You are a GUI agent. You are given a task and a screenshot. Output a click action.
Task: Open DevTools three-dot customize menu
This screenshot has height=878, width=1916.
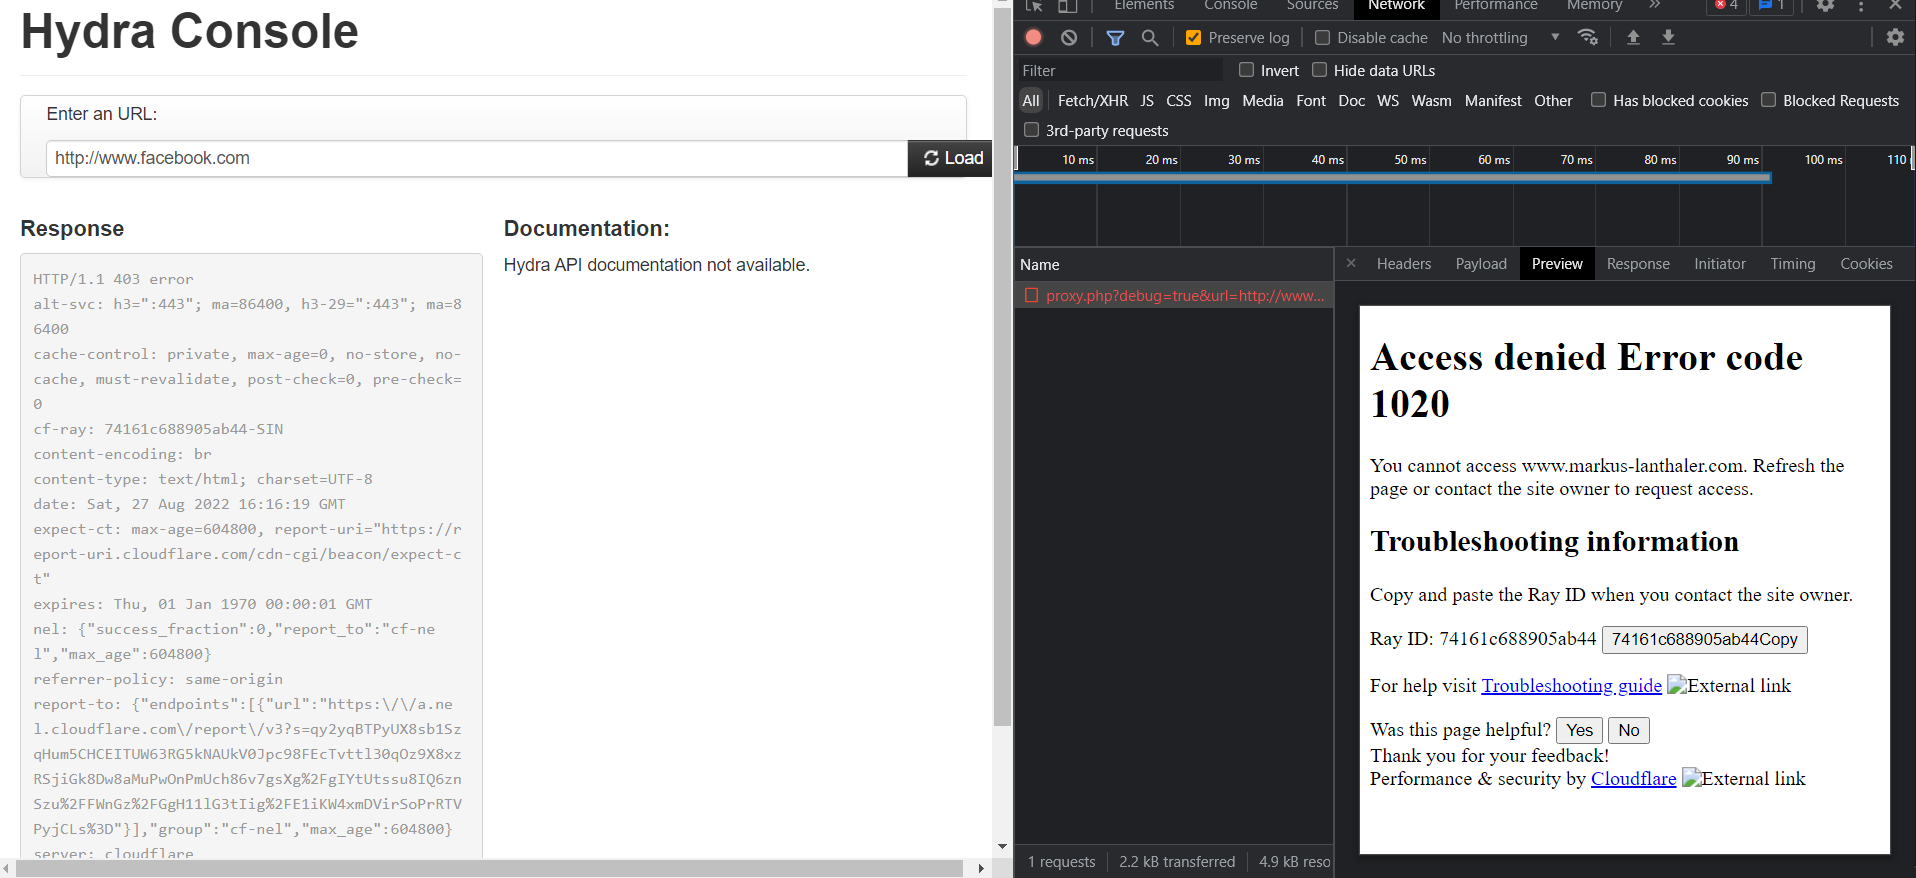[x=1861, y=5]
